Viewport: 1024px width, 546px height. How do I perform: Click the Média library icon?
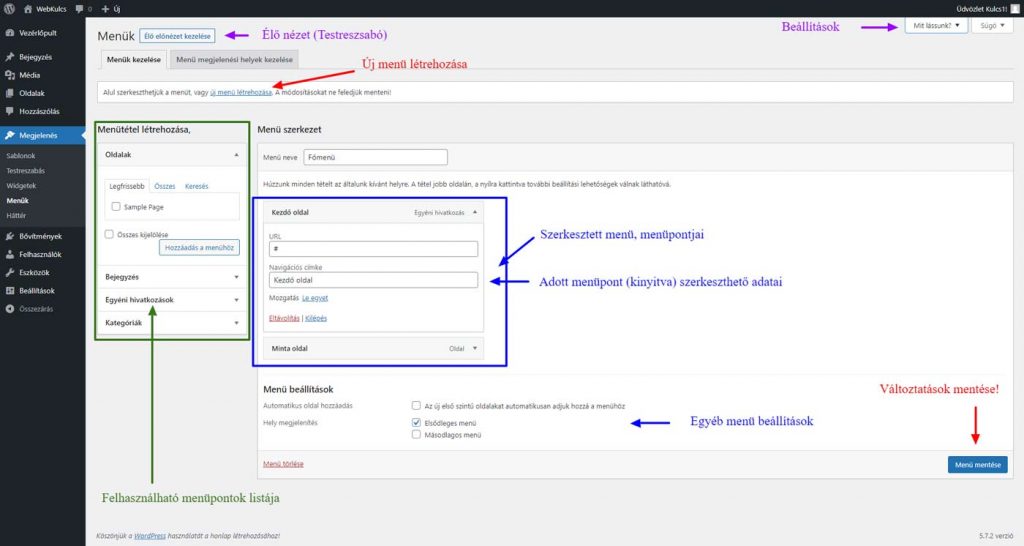pos(10,75)
